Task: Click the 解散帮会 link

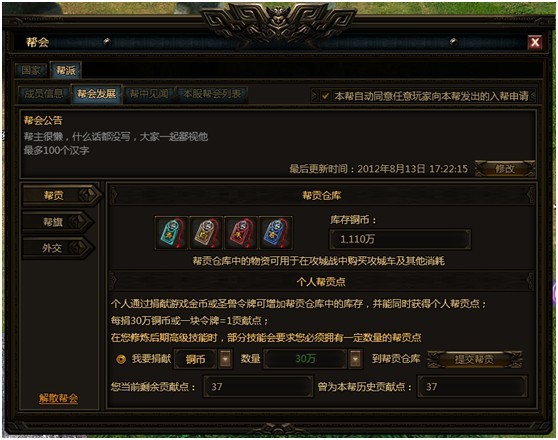Action: tap(58, 398)
